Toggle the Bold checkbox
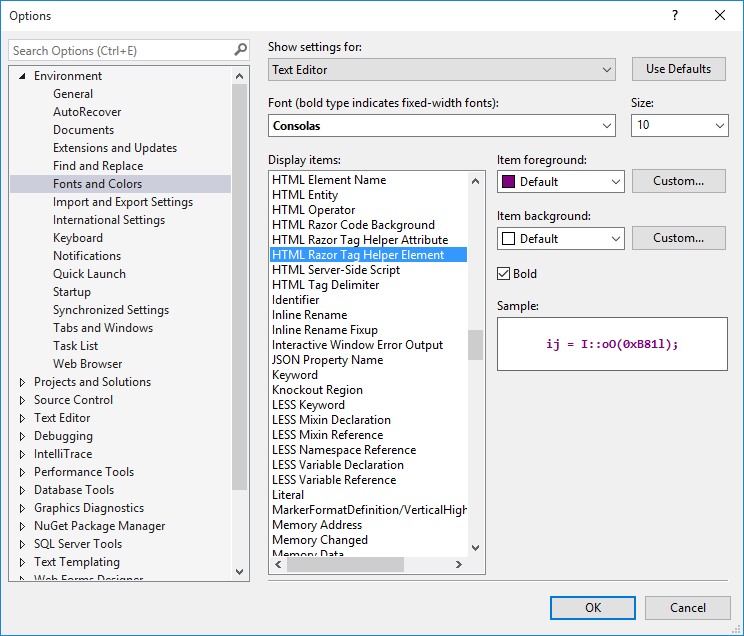This screenshot has width=744, height=636. (503, 273)
